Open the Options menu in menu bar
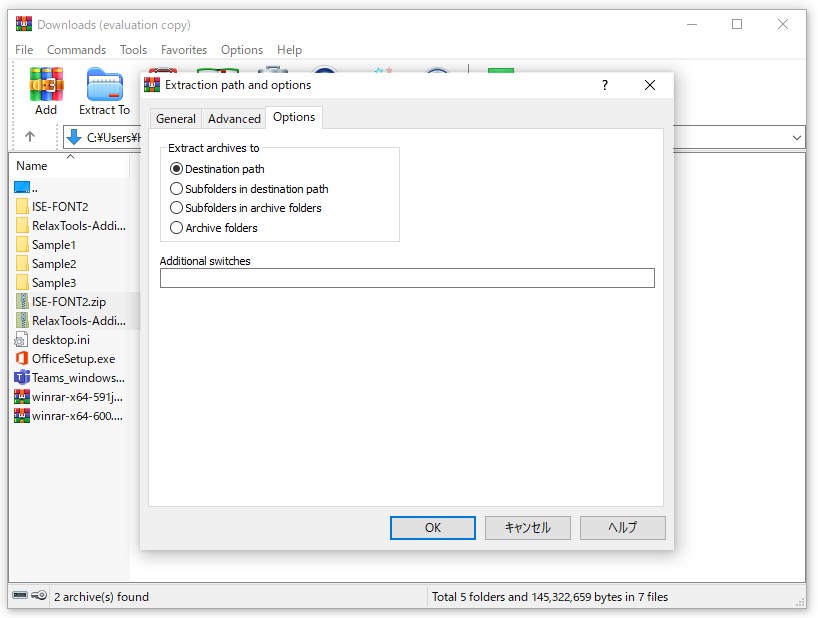 pos(242,50)
